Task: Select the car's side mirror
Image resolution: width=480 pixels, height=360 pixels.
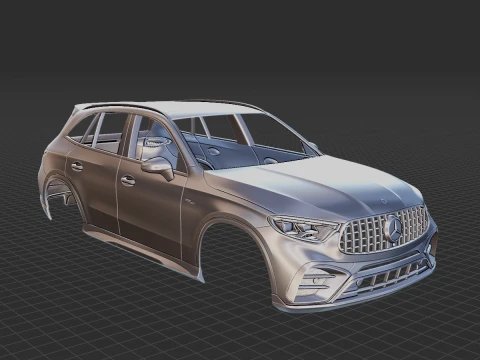Action: 158,168
